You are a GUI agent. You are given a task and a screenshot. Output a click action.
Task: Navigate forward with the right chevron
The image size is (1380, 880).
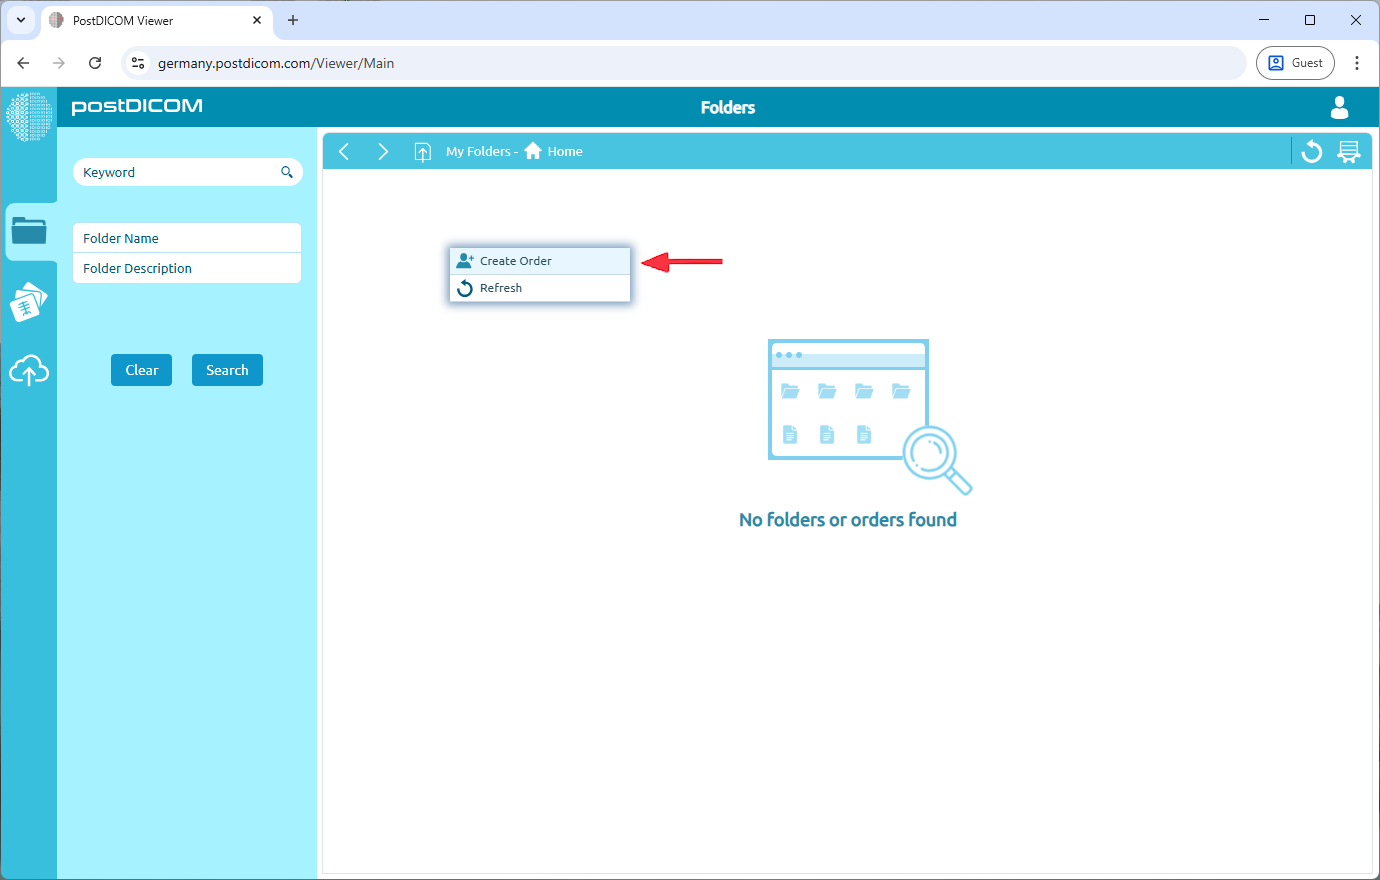click(383, 151)
